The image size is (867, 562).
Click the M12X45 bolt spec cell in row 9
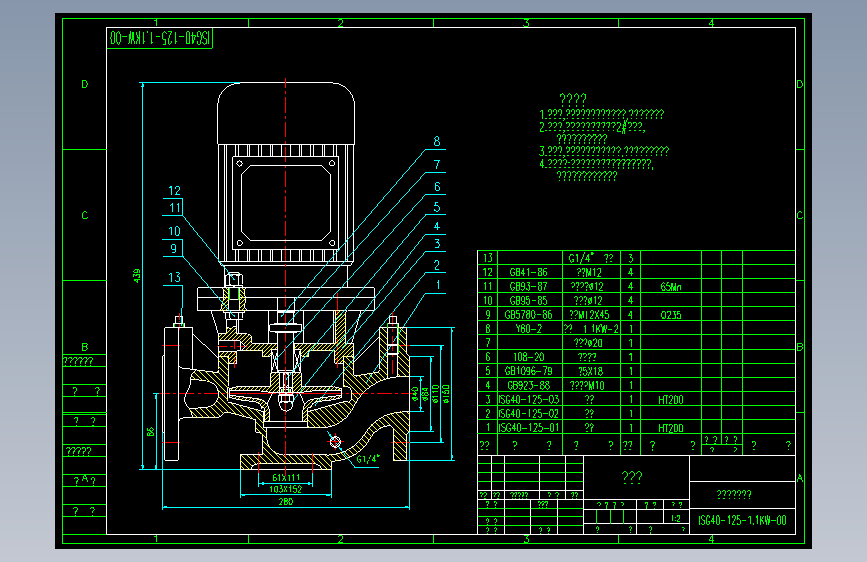tap(589, 315)
